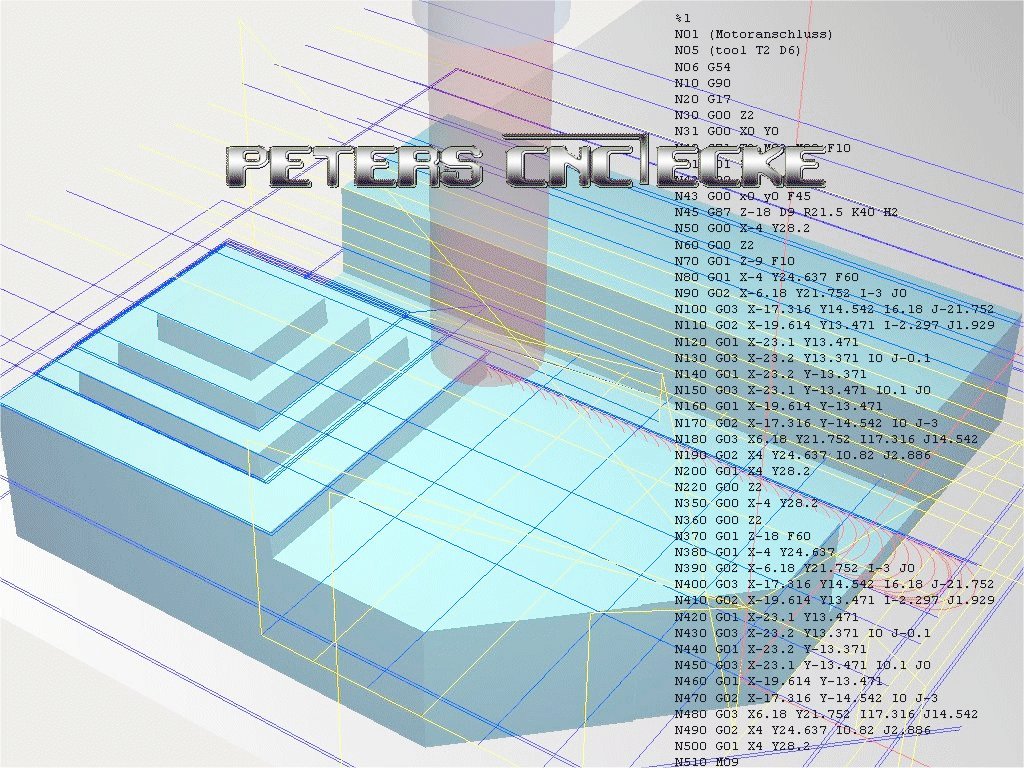Click the line "N440 G01 X-23.2 Y-13.371"
The height and width of the screenshot is (768, 1024).
(x=771, y=649)
